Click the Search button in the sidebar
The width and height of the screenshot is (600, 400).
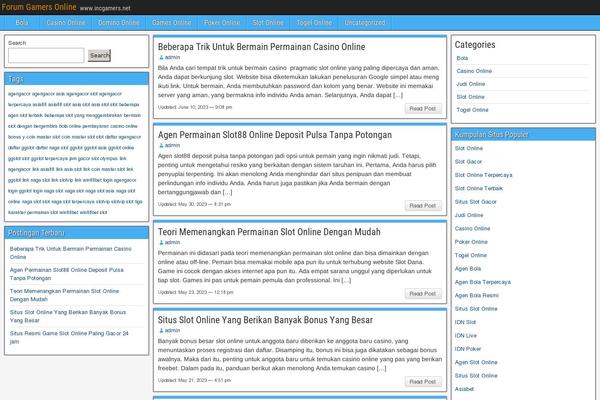click(99, 55)
